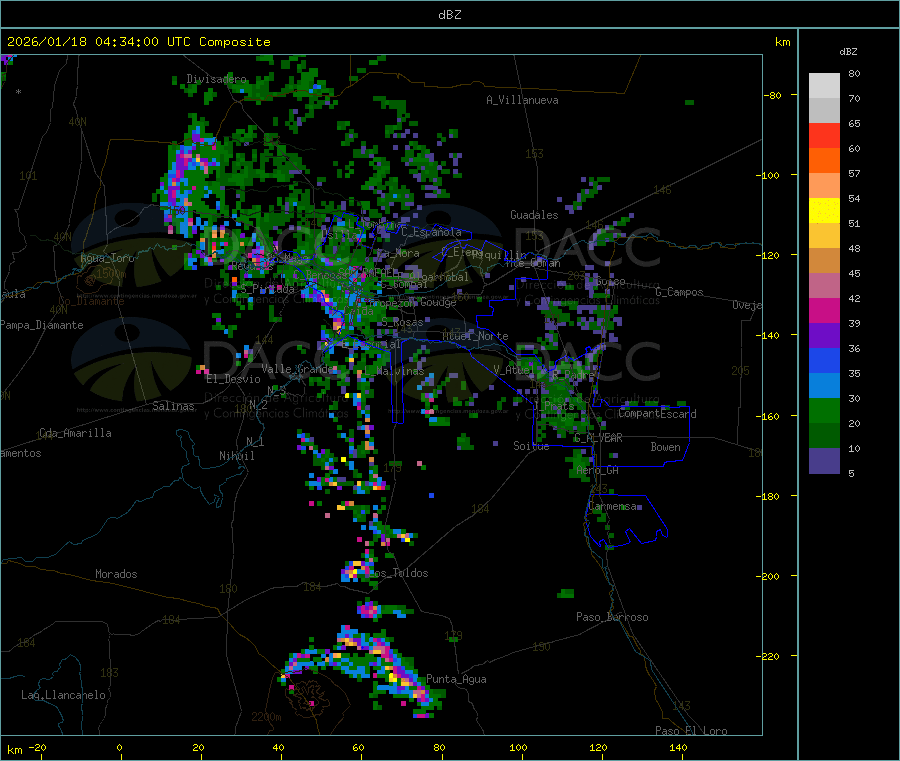900x761 pixels.
Task: Click the Cda_Amarilla map label
Action: (x=75, y=433)
